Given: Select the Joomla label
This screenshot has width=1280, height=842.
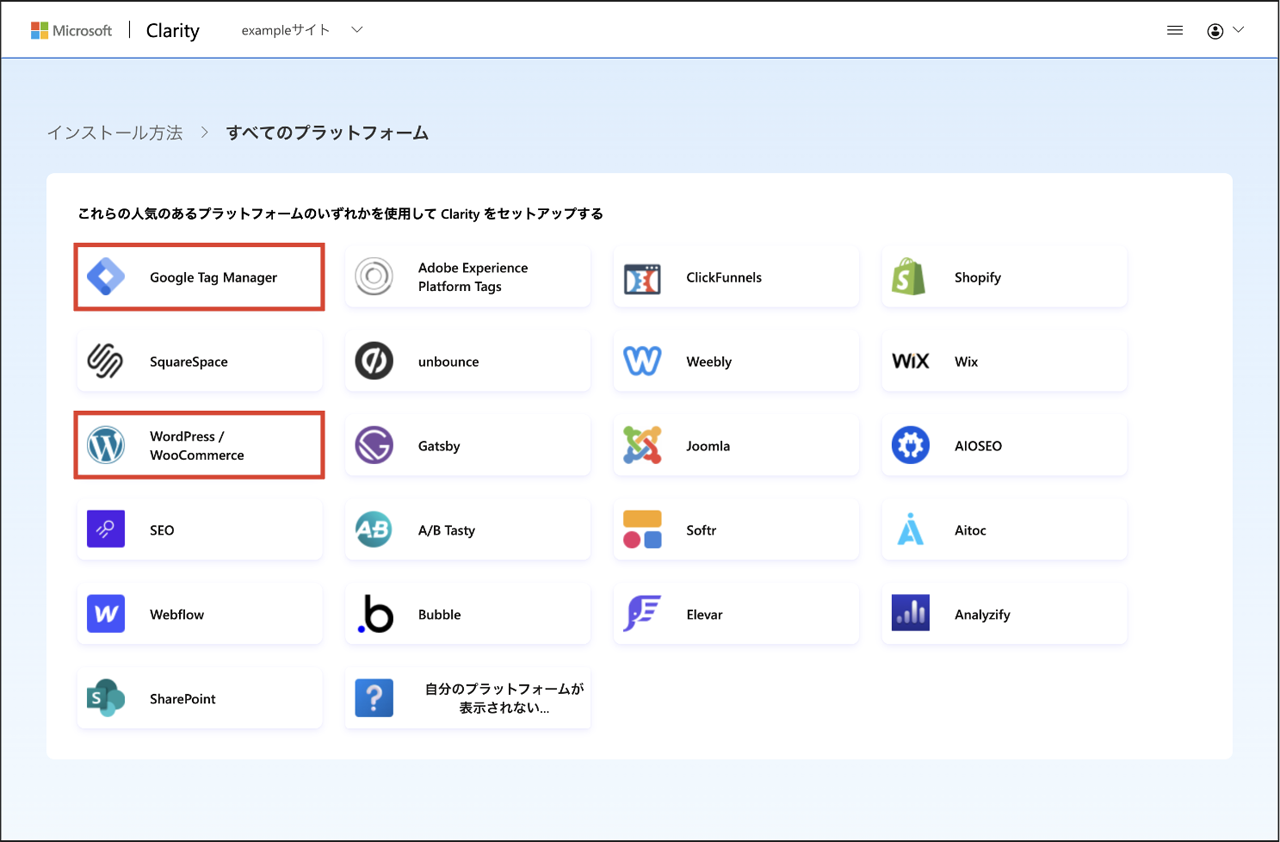Looking at the screenshot, I should pyautogui.click(x=708, y=445).
